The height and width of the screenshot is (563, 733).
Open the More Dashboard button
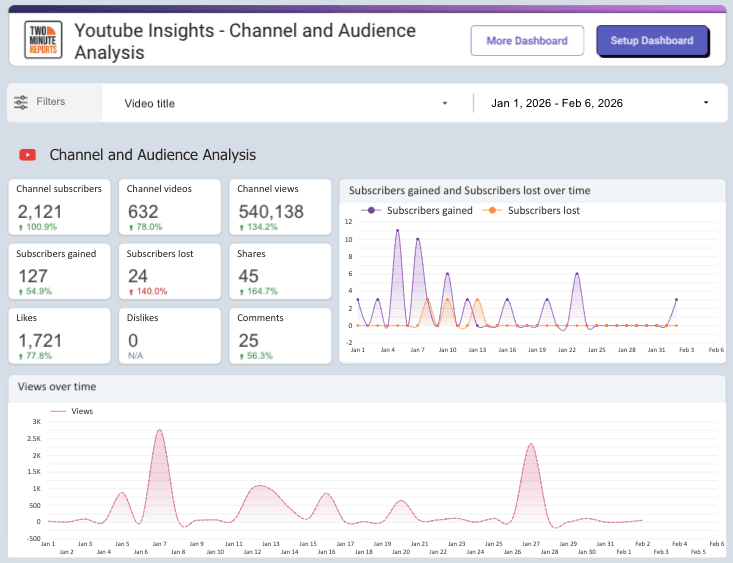pos(527,41)
